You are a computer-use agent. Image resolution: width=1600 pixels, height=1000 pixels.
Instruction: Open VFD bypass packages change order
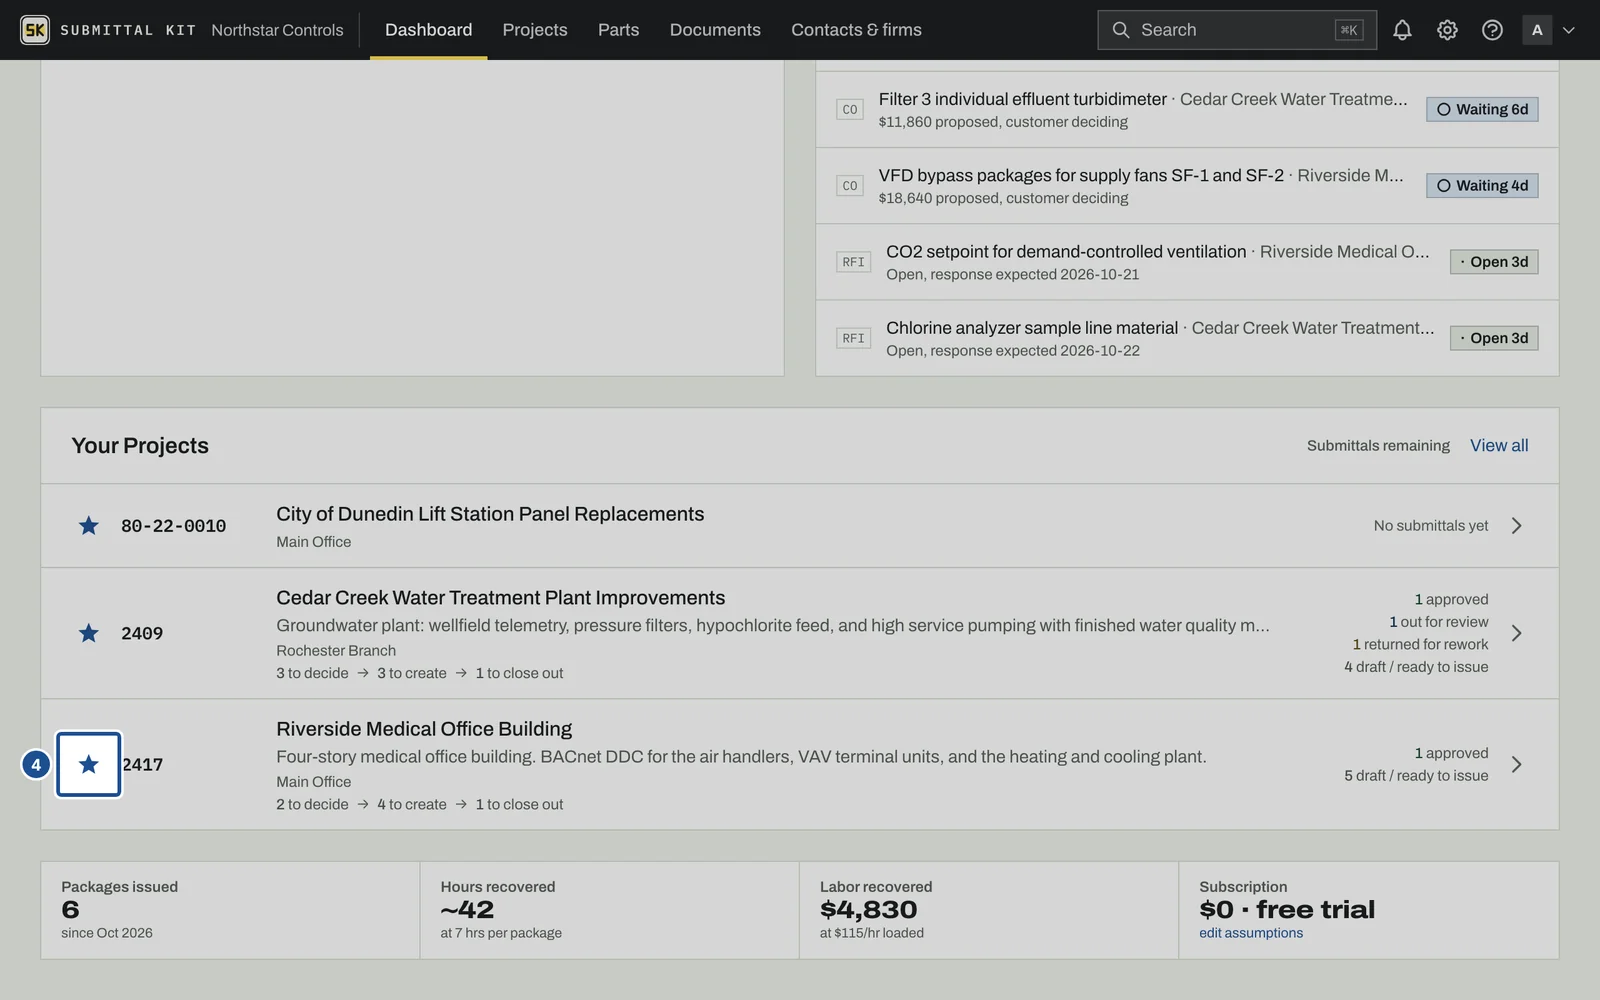[1187, 186]
